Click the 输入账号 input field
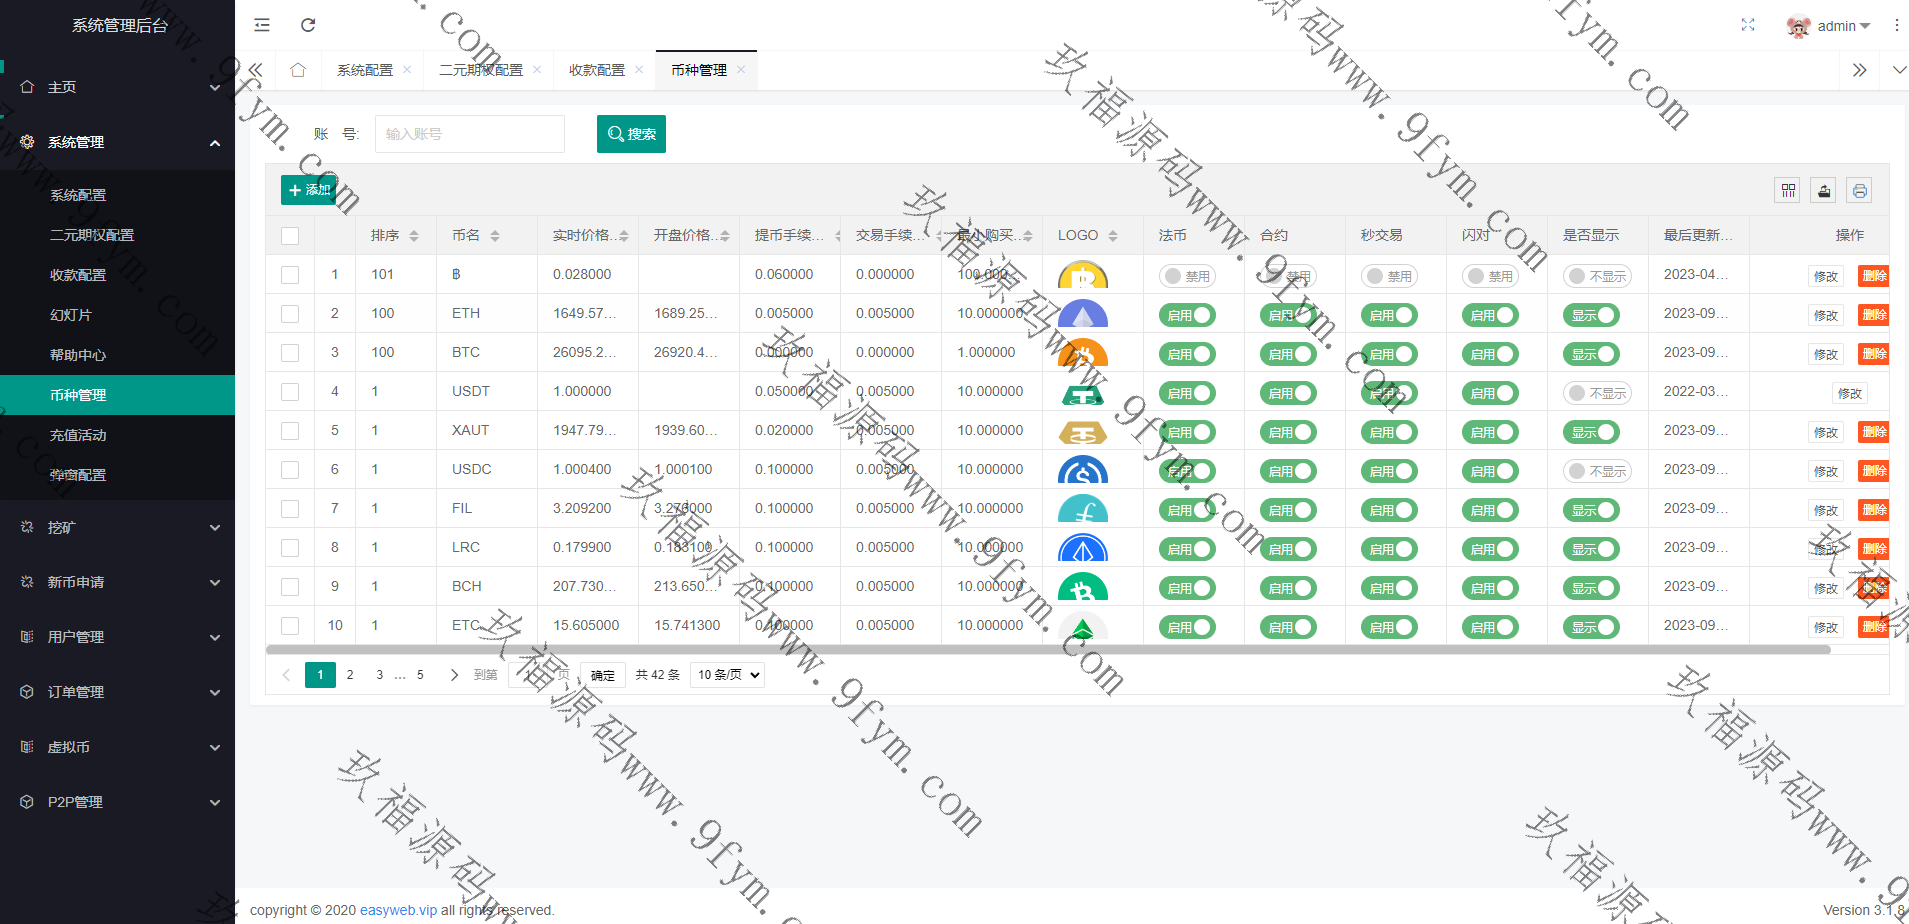Viewport: 1909px width, 924px height. pyautogui.click(x=469, y=134)
